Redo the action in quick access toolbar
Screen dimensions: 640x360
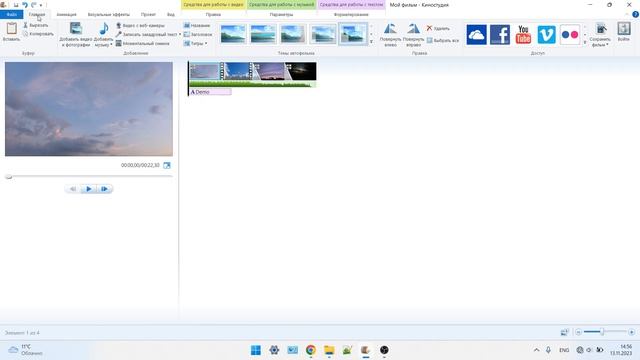34,5
